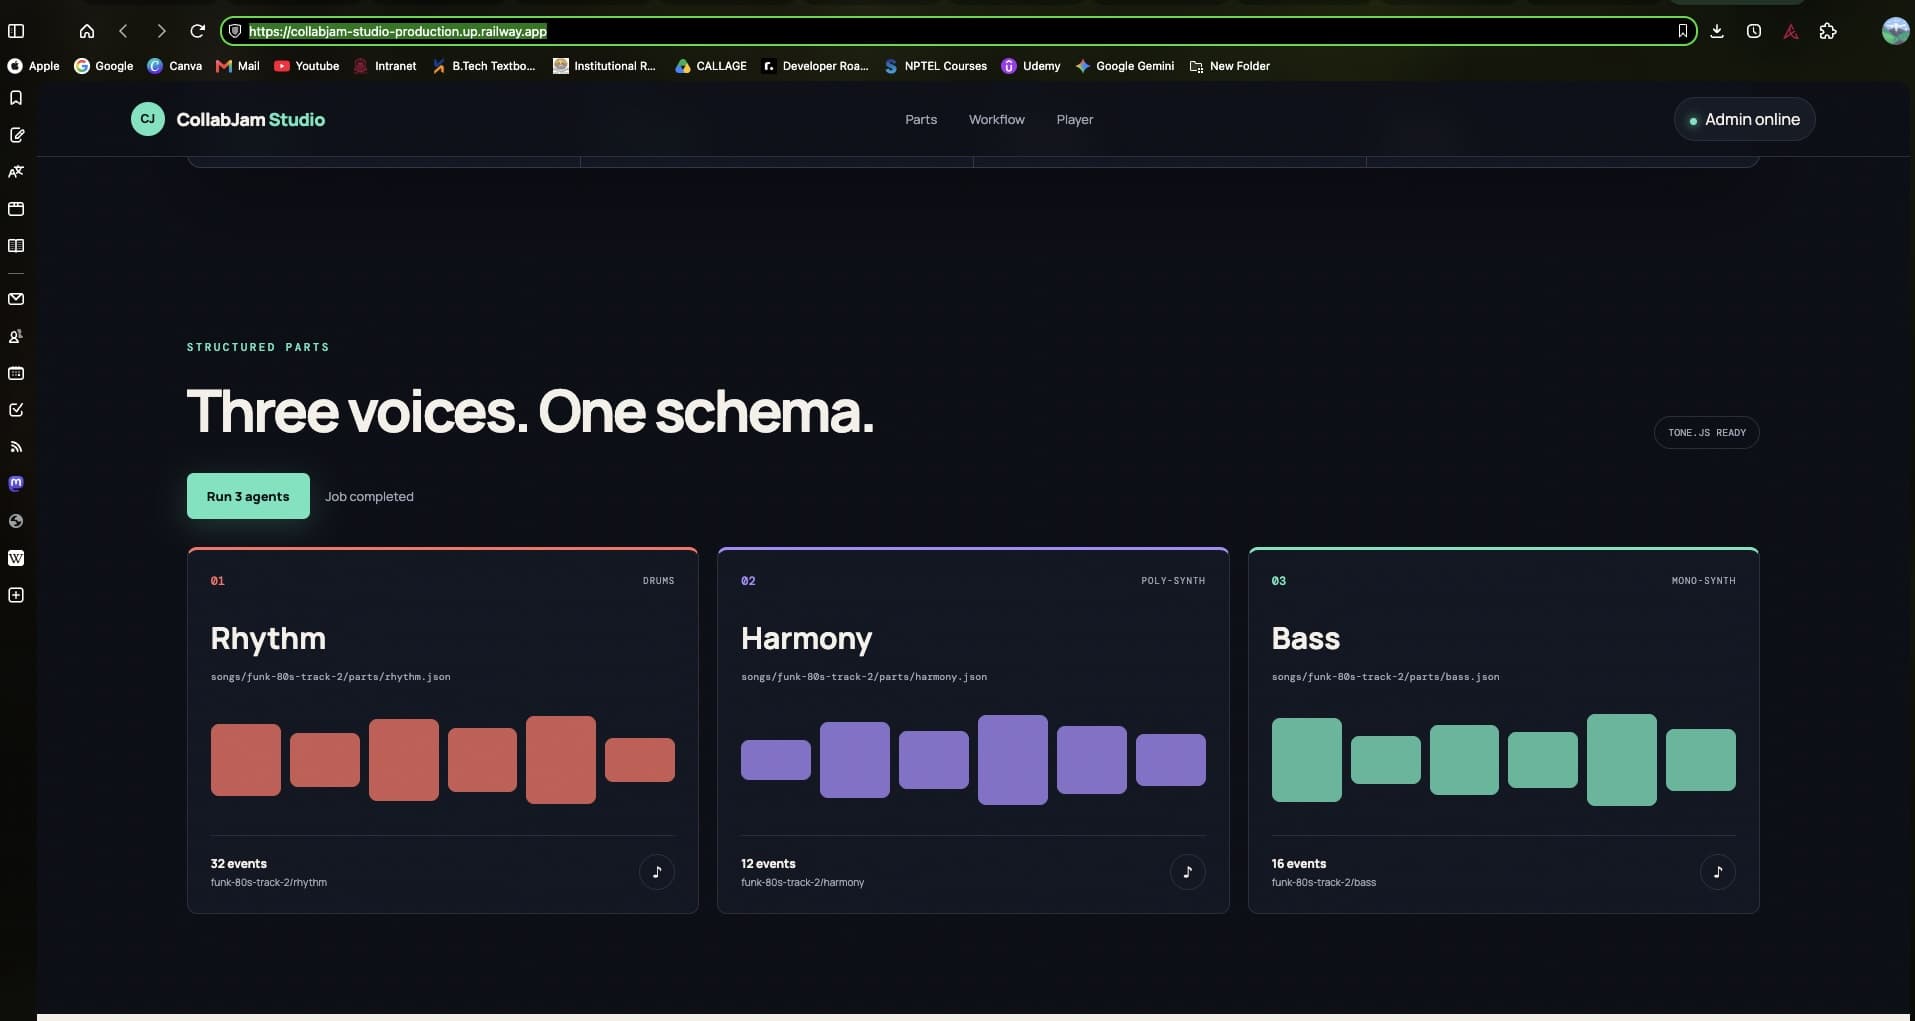
Task: Open the Google Gemini bookmark
Action: pyautogui.click(x=1124, y=66)
